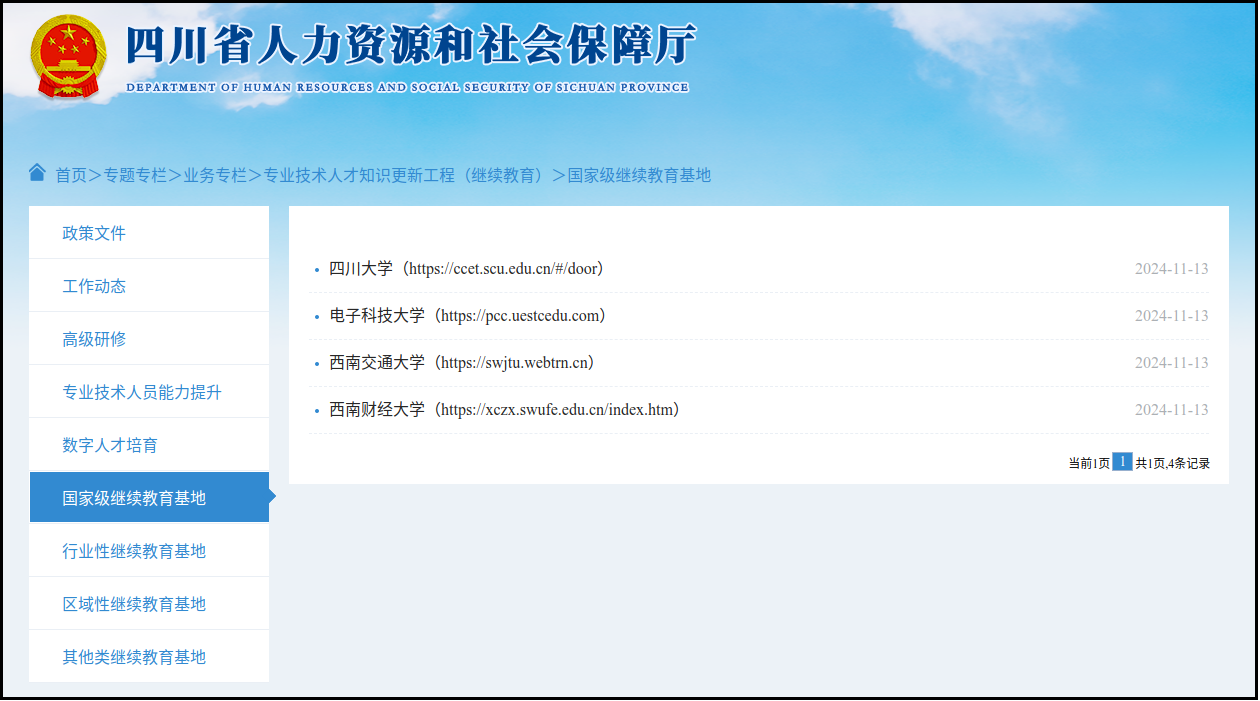
Task: Select 政策文件 in sidebar menu
Action: (x=94, y=233)
